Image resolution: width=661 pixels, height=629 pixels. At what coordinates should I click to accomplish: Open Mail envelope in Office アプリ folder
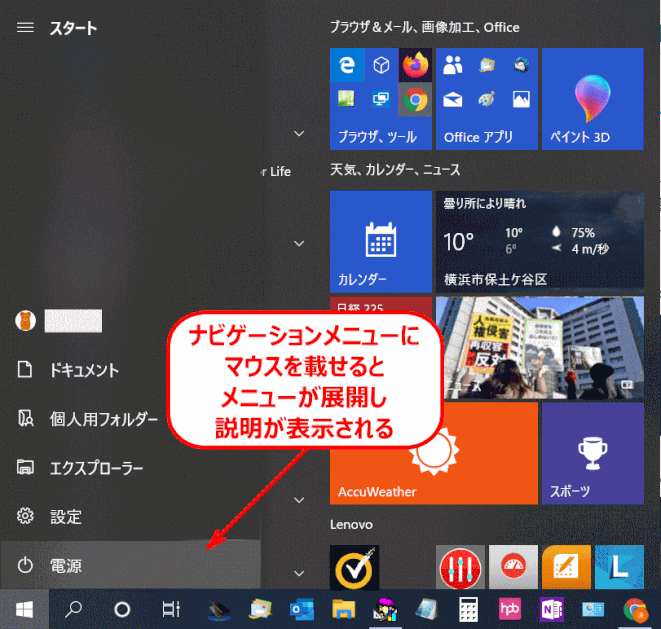click(x=452, y=99)
